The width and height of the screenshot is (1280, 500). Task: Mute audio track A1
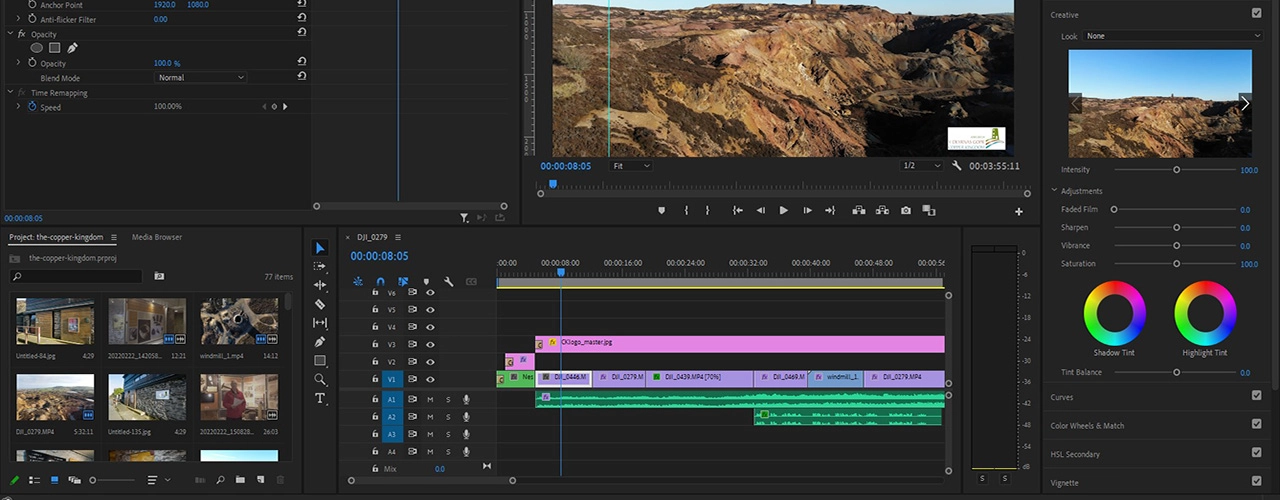(x=430, y=399)
